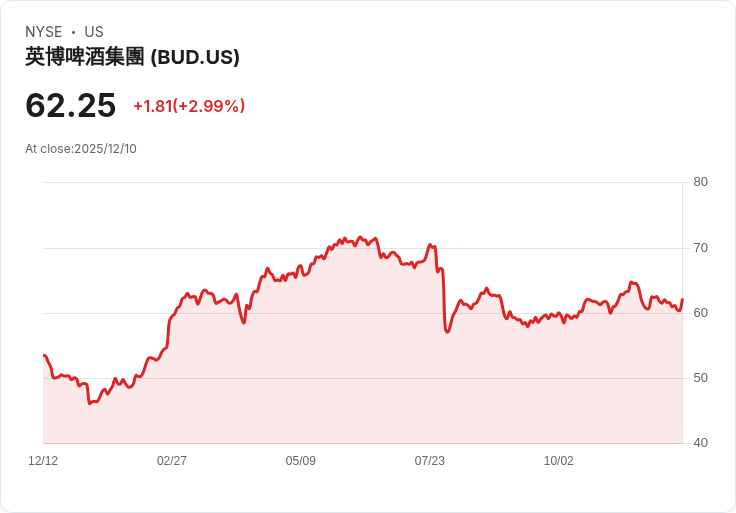This screenshot has width=736, height=513.
Task: Click the 10/02 date axis label
Action: [559, 461]
